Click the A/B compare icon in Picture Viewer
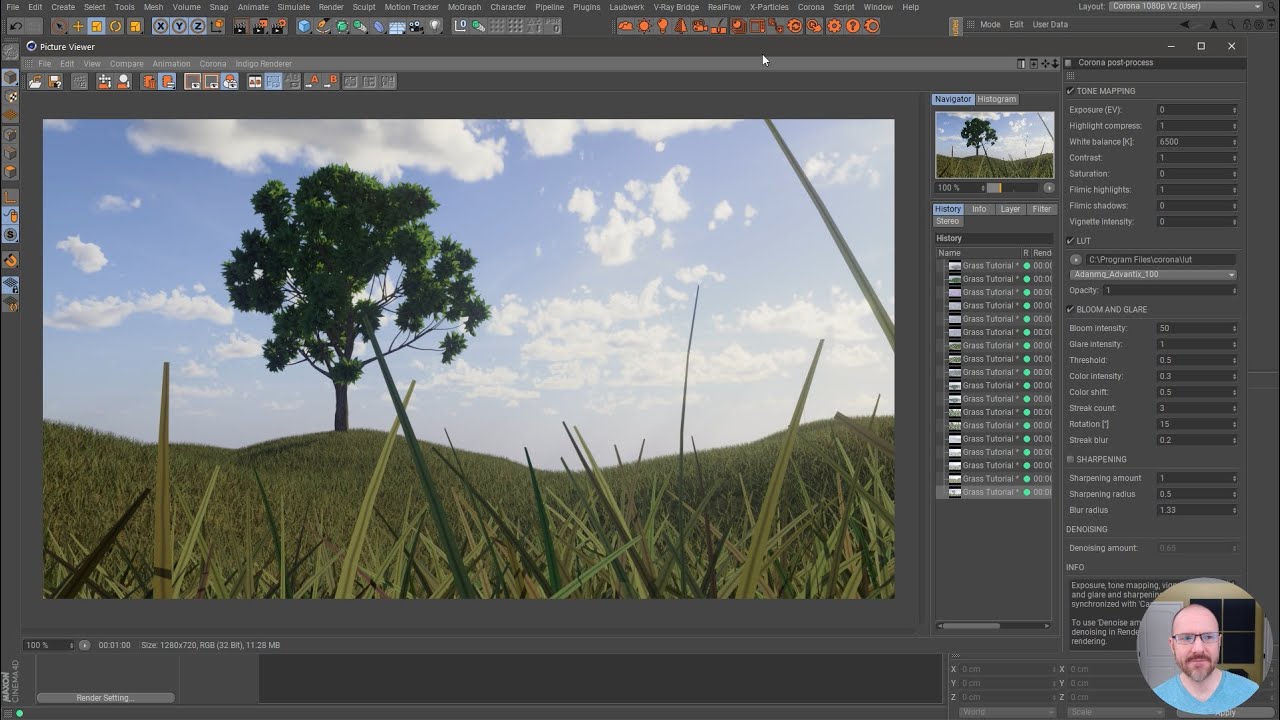The width and height of the screenshot is (1280, 720). 293,81
